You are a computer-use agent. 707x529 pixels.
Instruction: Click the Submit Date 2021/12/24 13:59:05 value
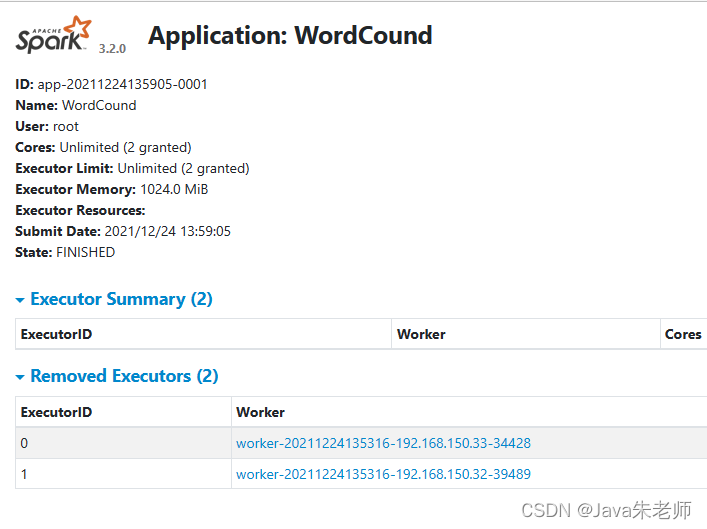coord(167,231)
